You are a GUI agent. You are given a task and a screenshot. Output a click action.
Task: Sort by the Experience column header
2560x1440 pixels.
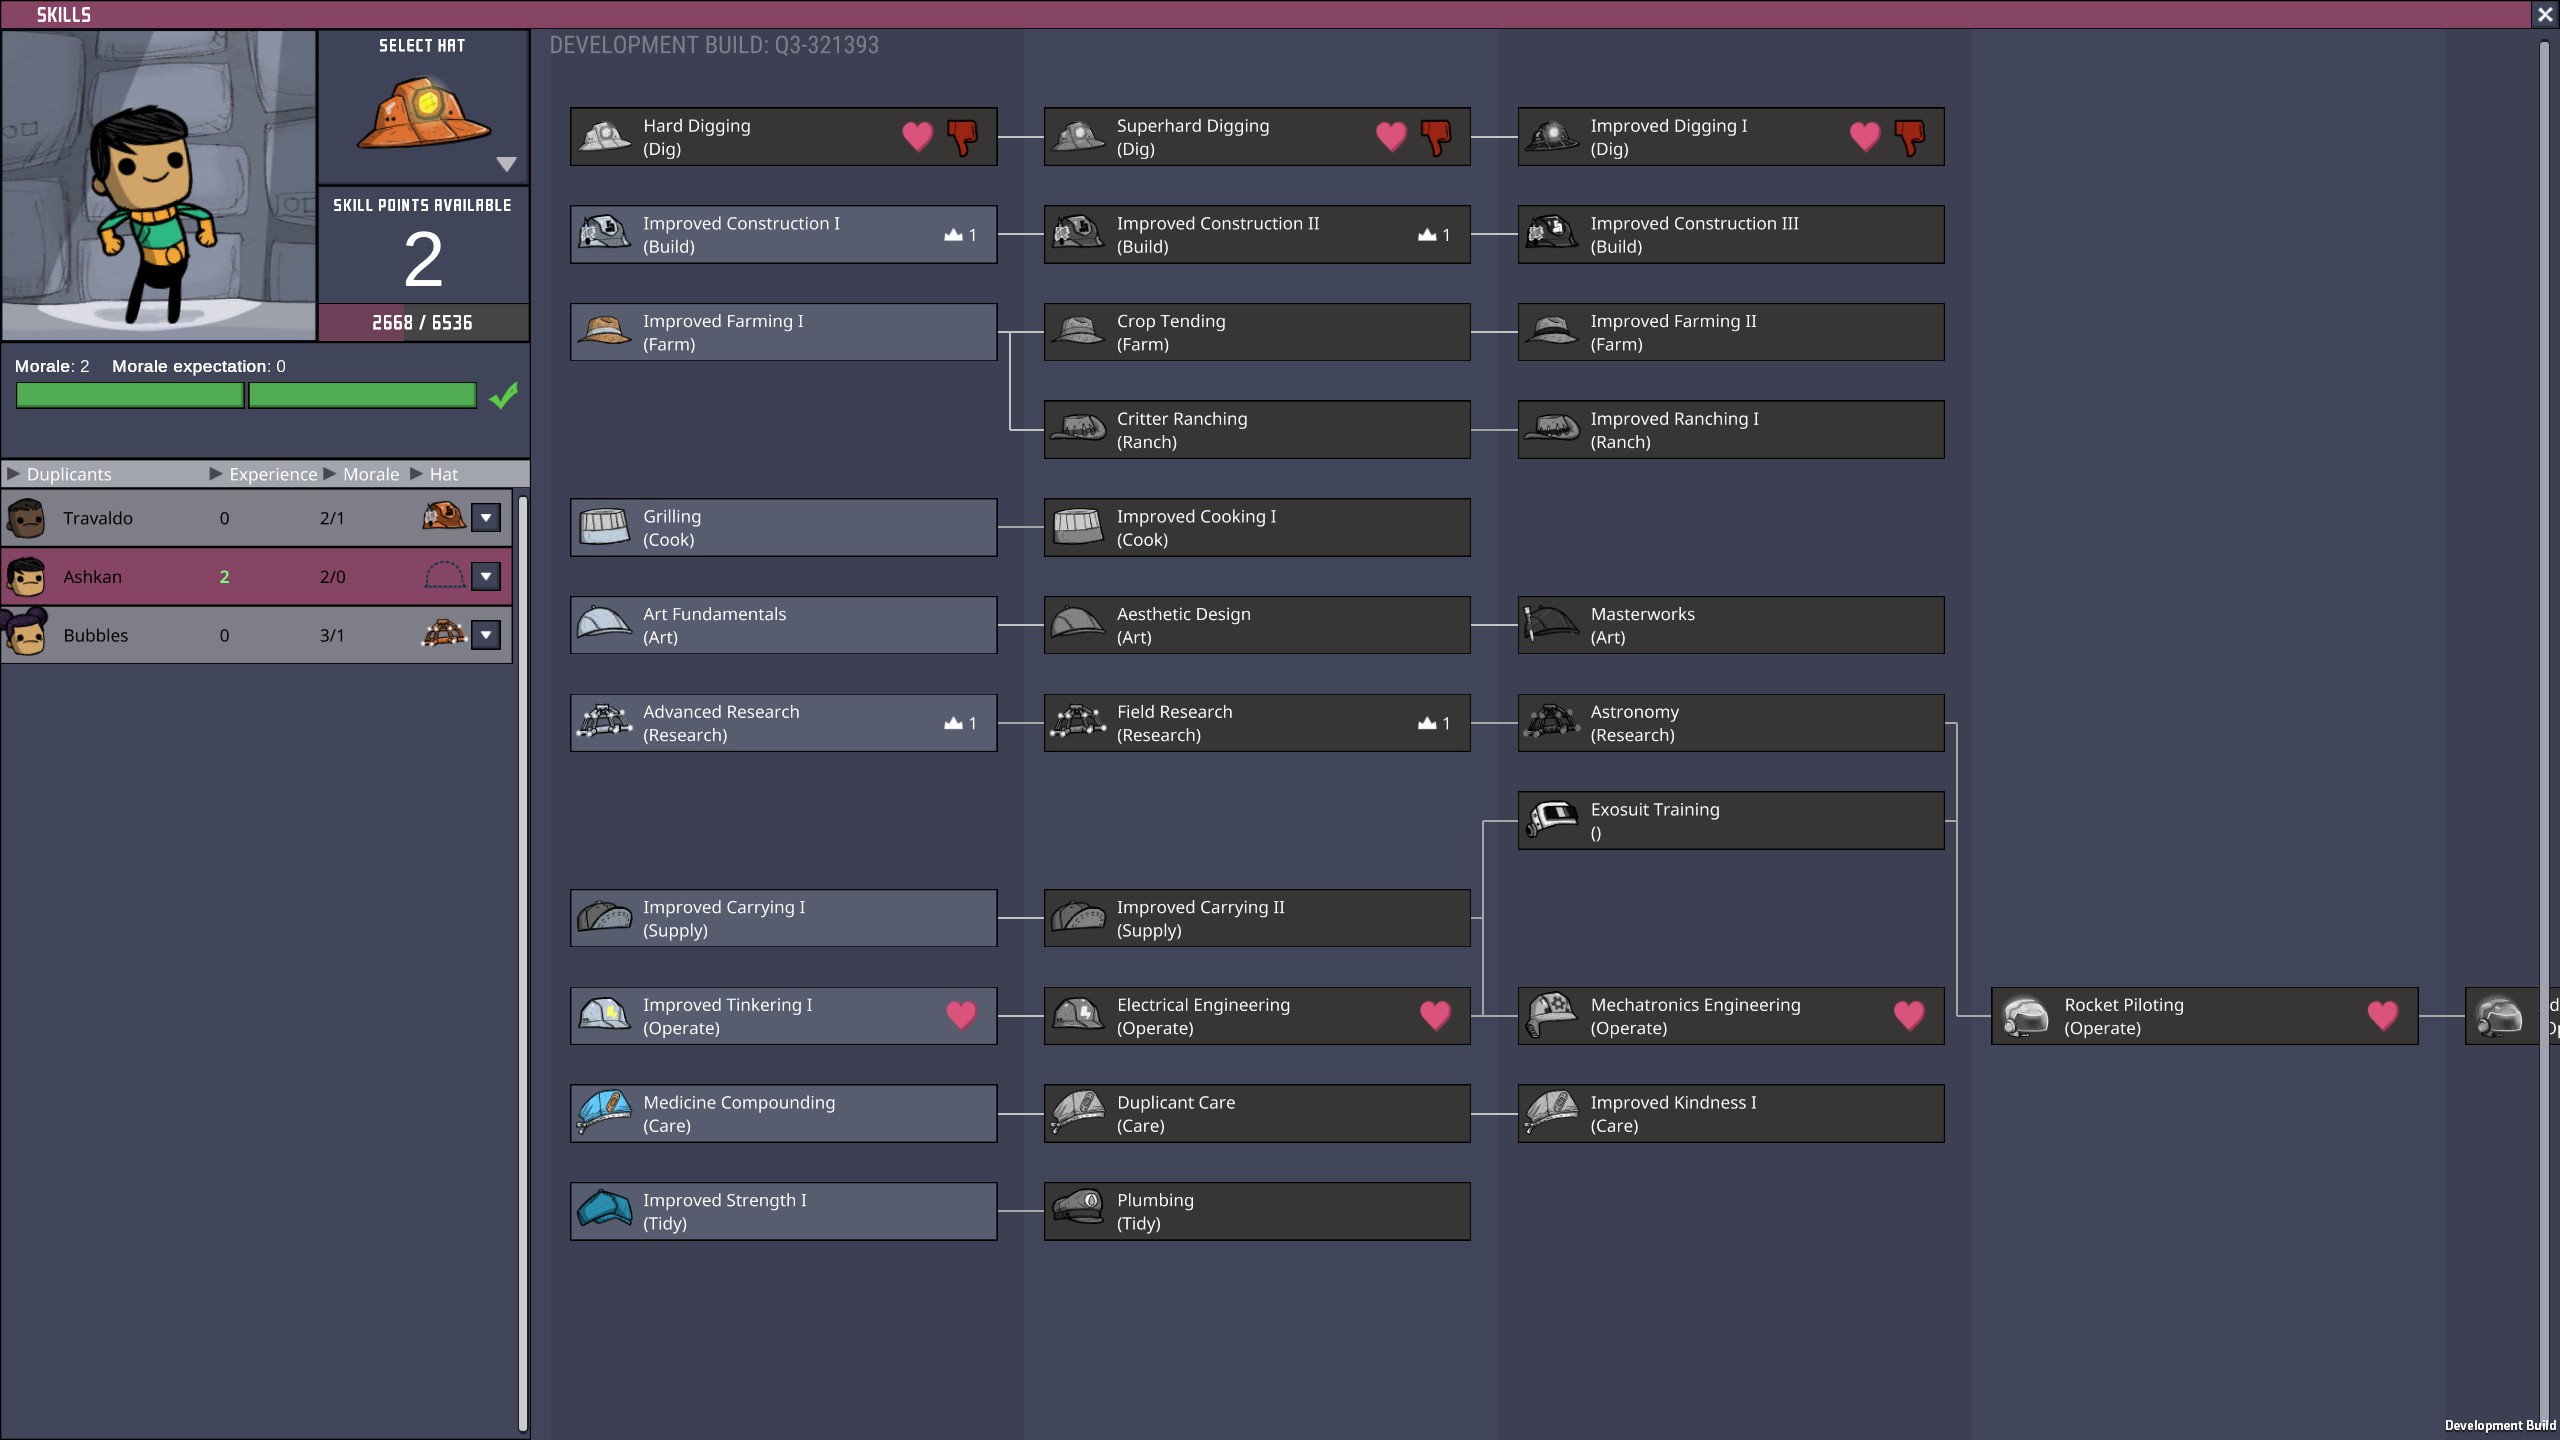tap(272, 474)
